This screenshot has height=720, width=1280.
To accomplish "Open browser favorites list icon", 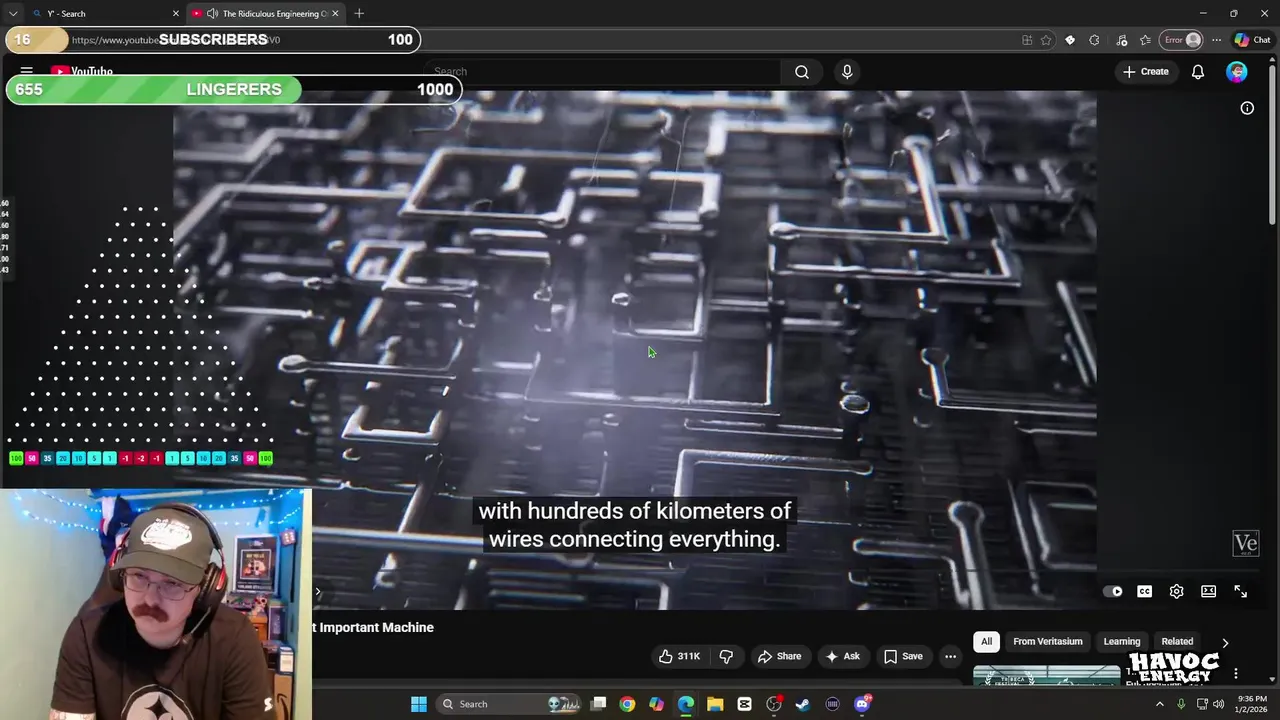I will click(x=1145, y=40).
